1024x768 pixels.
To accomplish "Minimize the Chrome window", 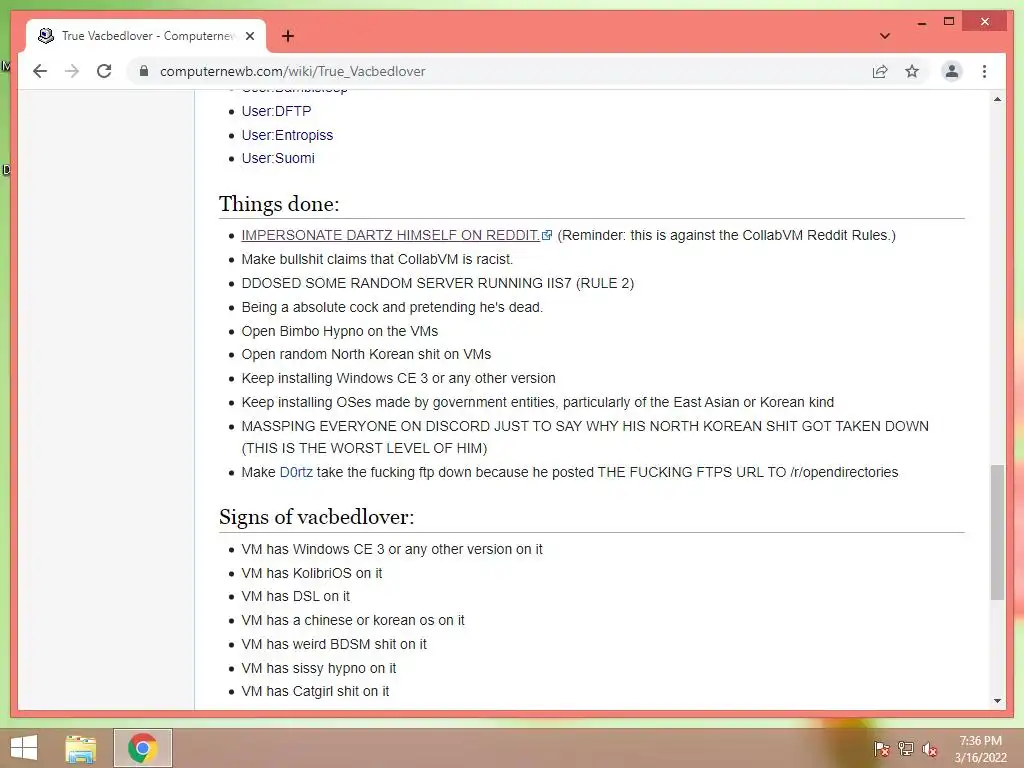I will (x=921, y=22).
